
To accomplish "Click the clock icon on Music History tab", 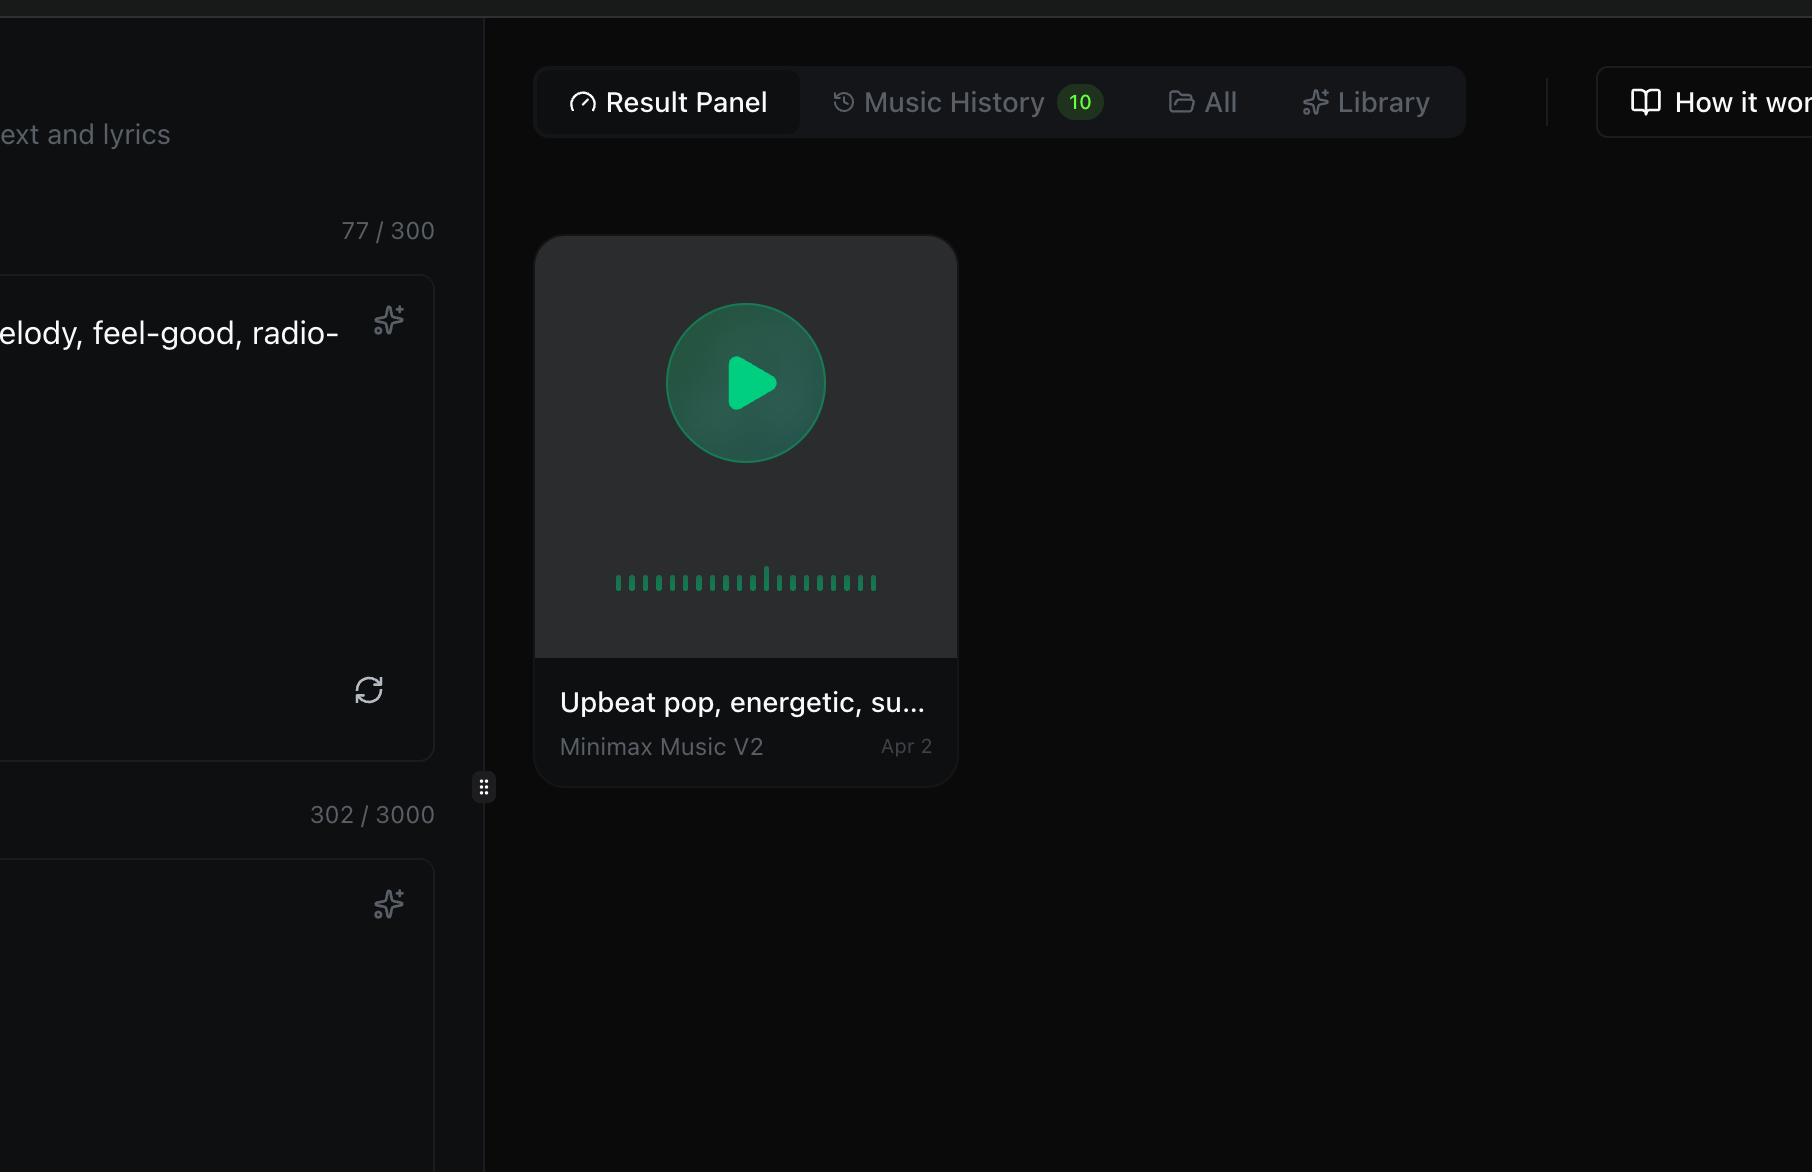I will pos(843,102).
